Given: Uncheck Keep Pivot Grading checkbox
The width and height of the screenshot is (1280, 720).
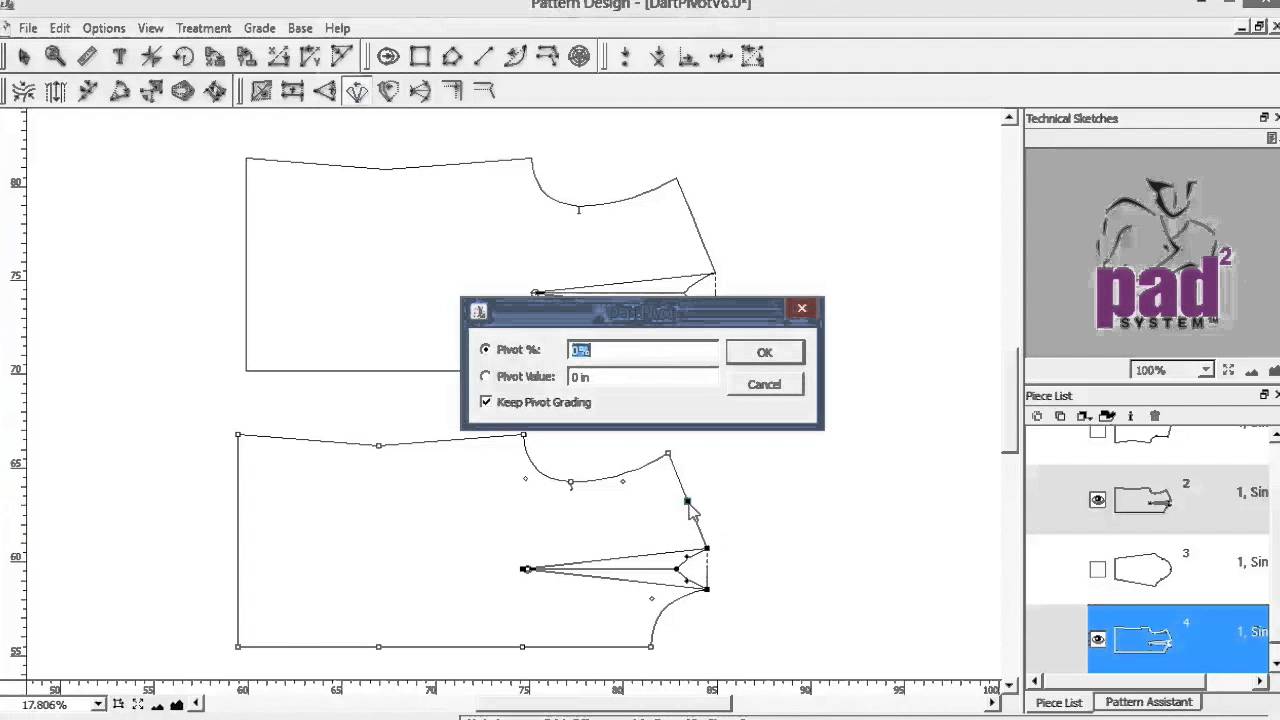Looking at the screenshot, I should click(x=486, y=402).
